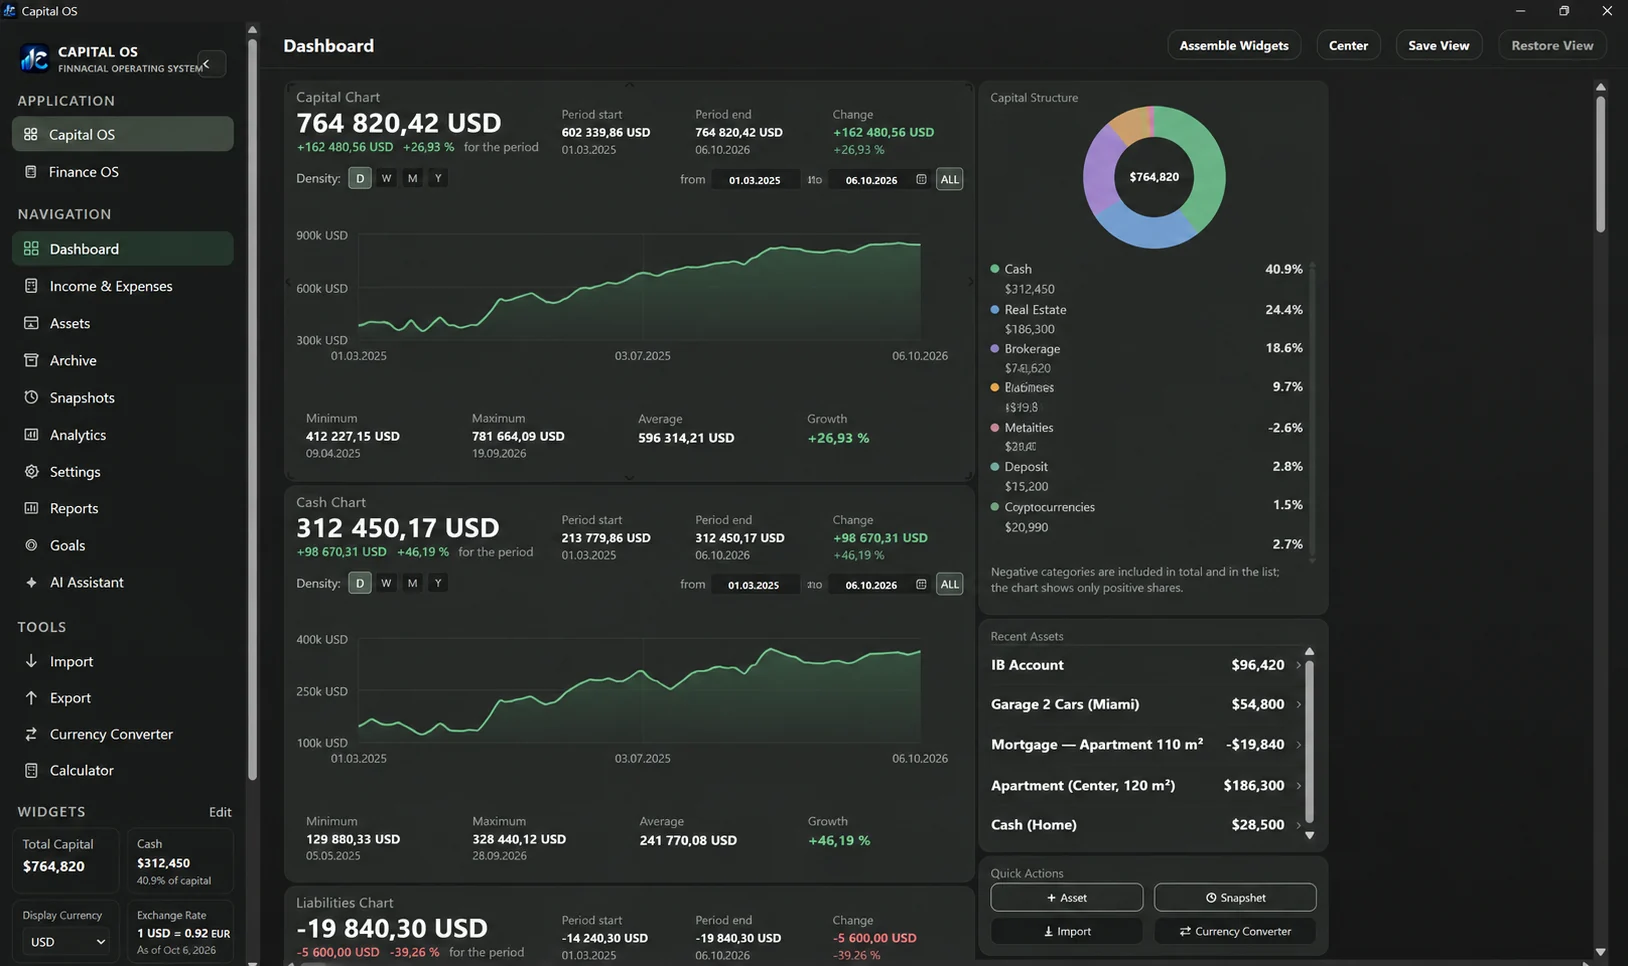Open the Goals target icon
Viewport: 1628px width, 966px height.
(31, 545)
